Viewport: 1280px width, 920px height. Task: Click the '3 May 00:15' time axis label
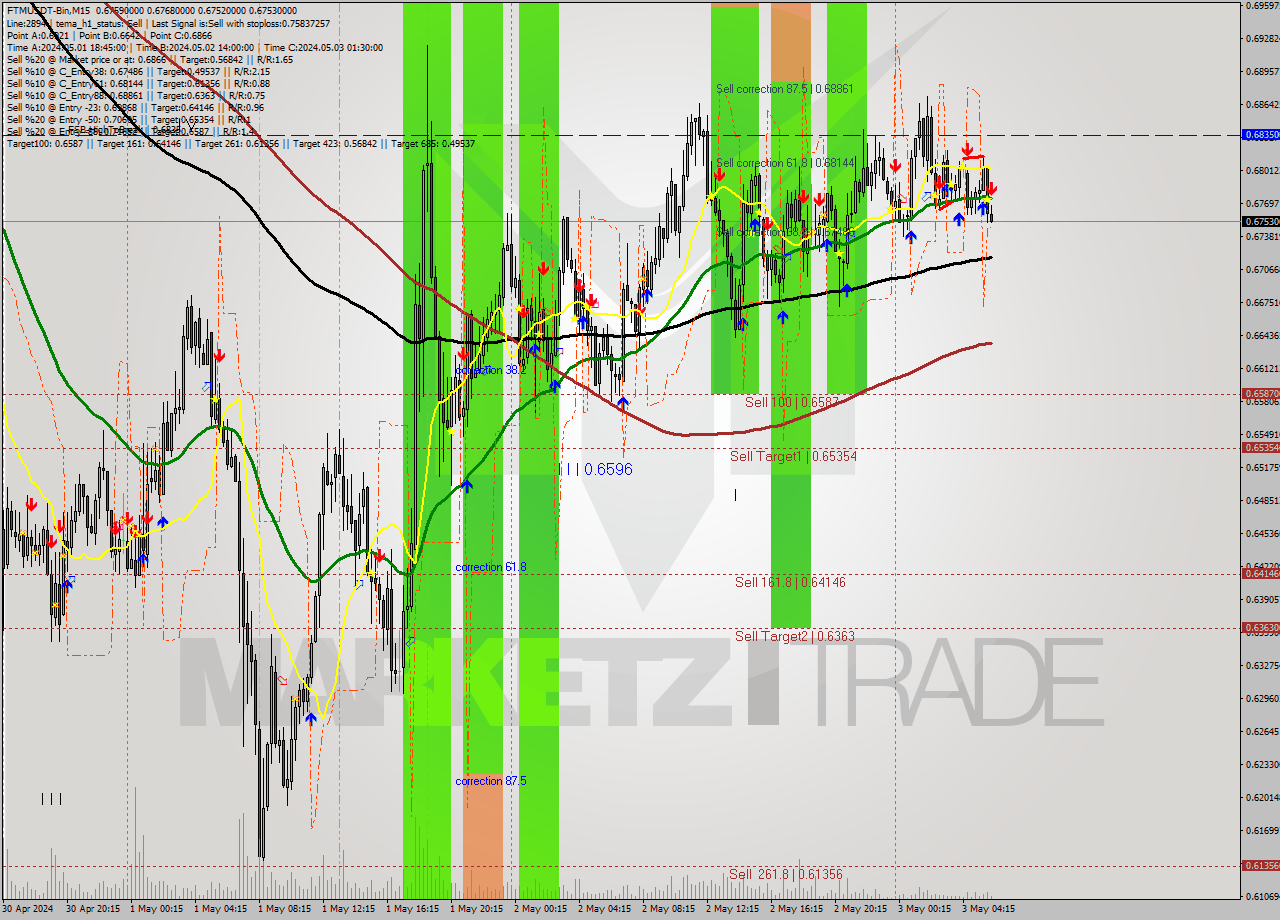pos(925,909)
